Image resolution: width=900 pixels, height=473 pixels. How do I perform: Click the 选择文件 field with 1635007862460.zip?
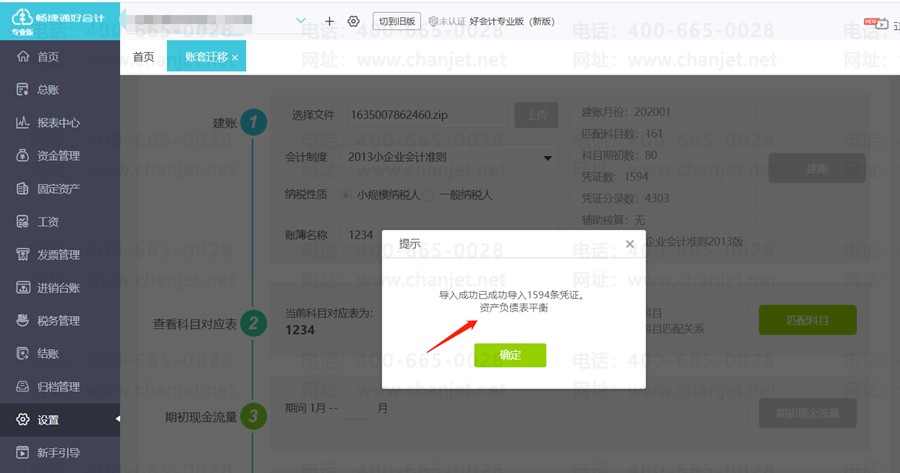click(x=427, y=115)
